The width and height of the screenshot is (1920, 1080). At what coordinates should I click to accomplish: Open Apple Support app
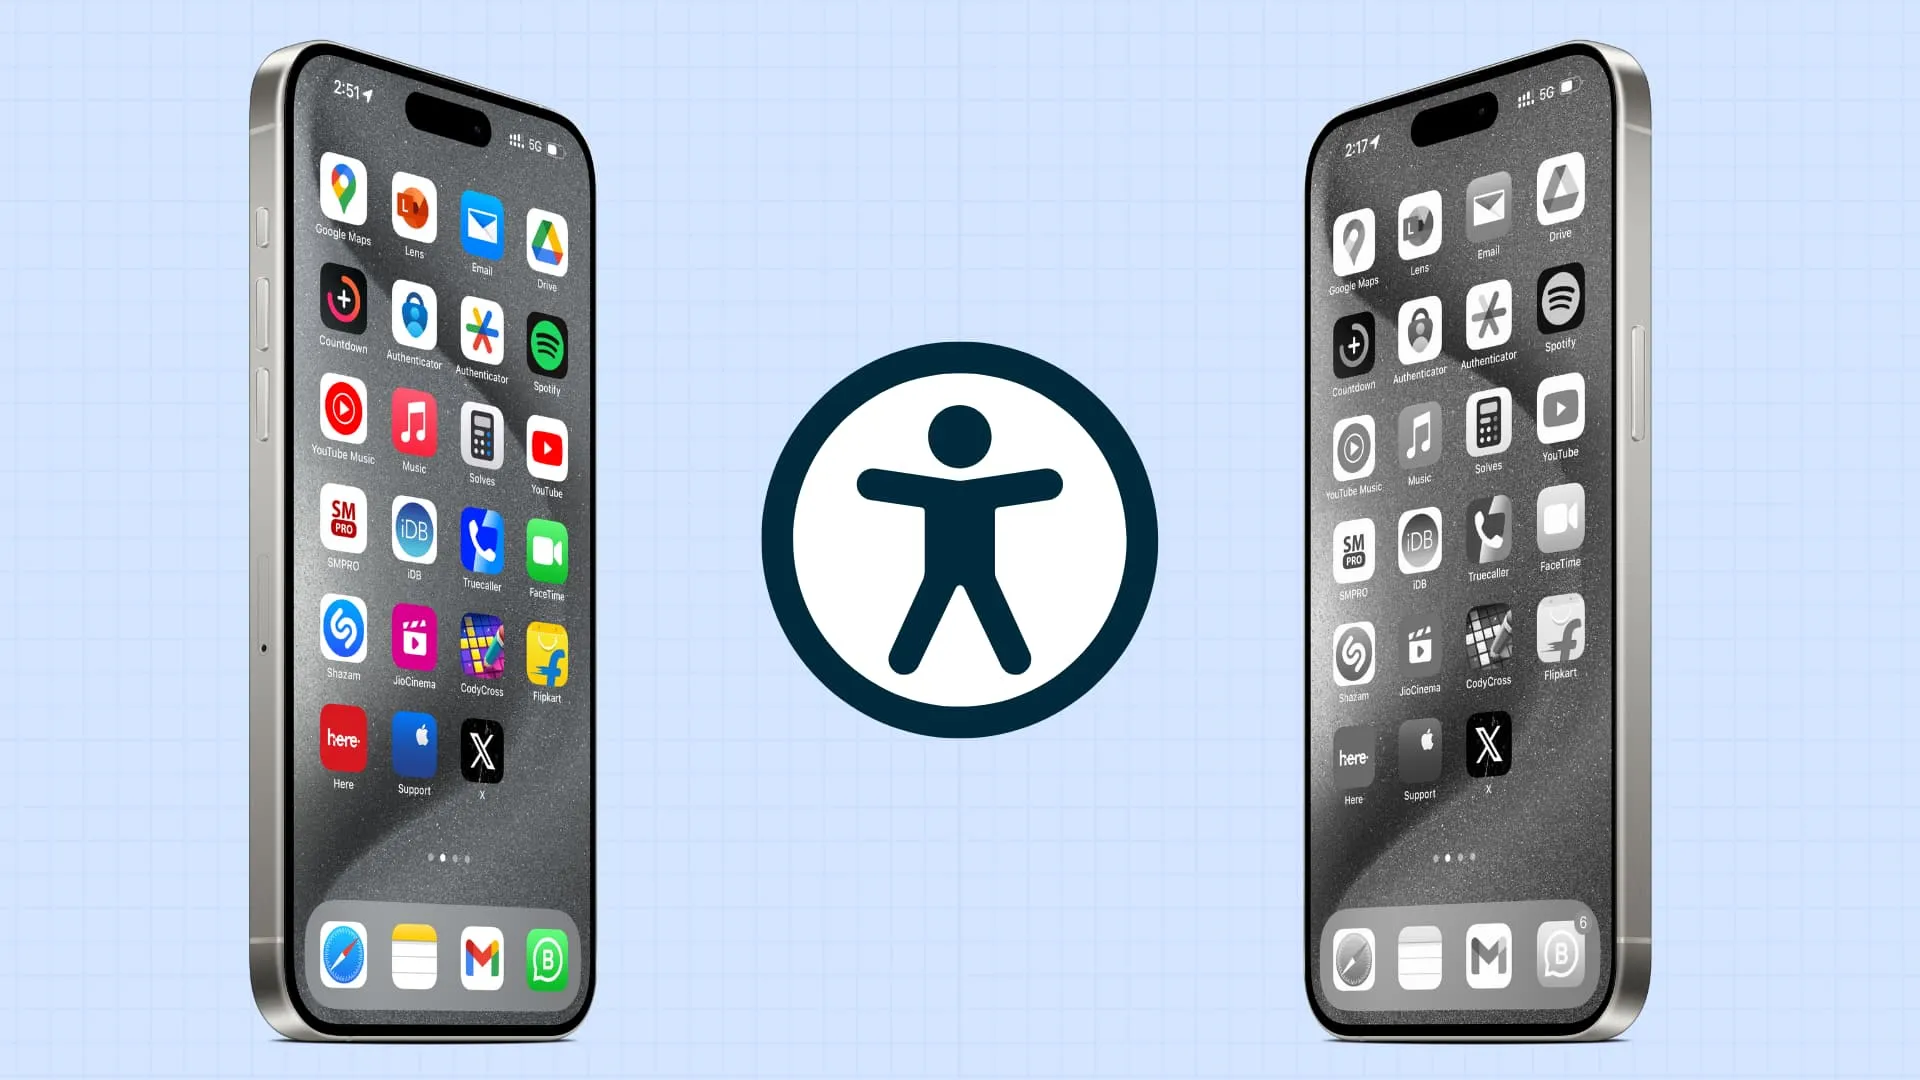pos(414,752)
